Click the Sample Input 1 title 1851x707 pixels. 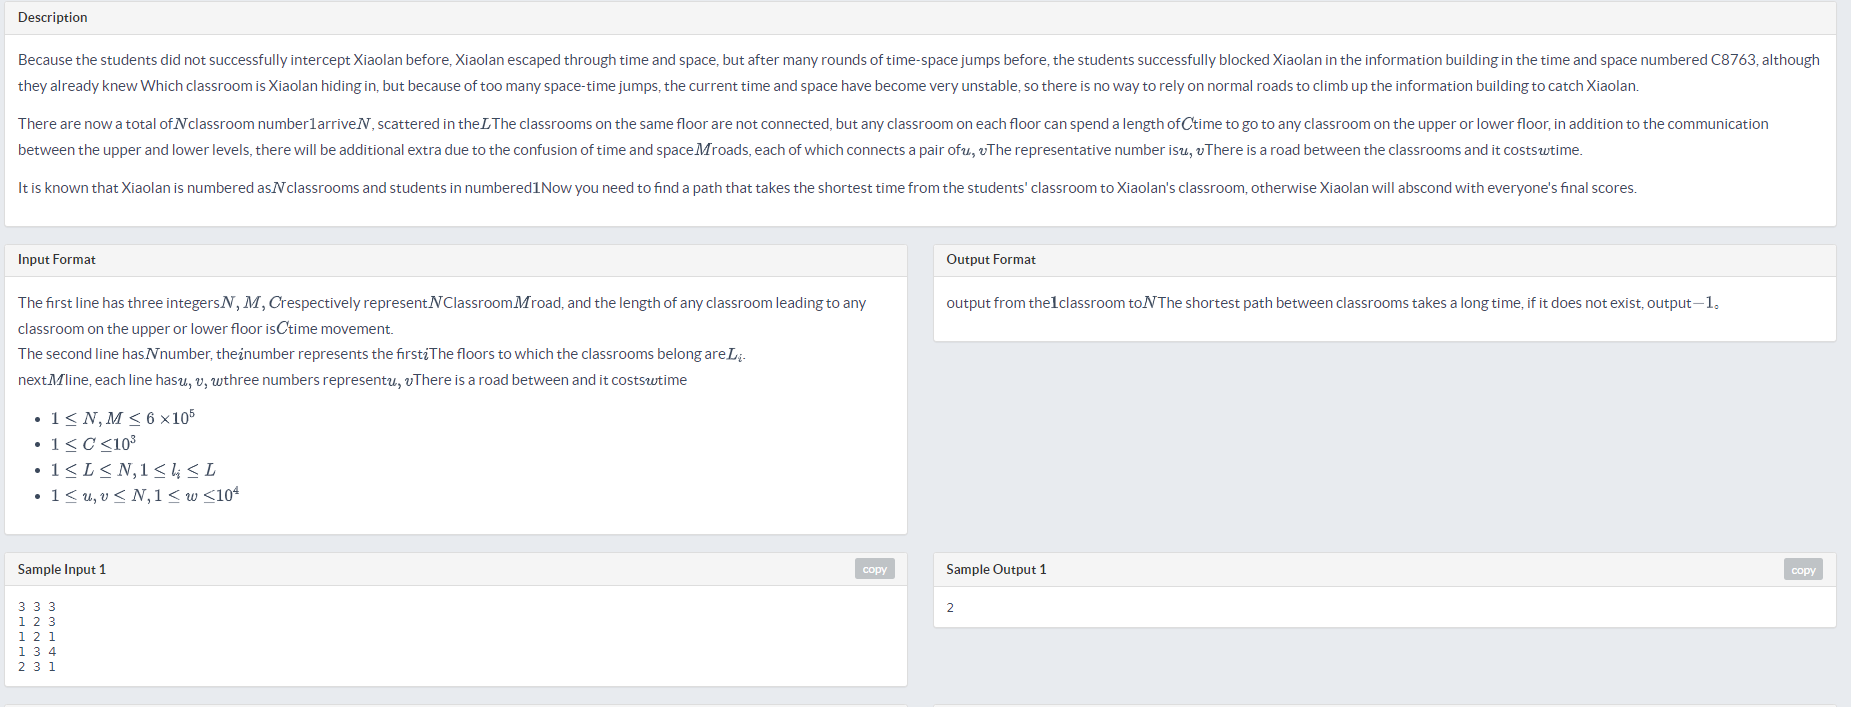click(x=62, y=569)
